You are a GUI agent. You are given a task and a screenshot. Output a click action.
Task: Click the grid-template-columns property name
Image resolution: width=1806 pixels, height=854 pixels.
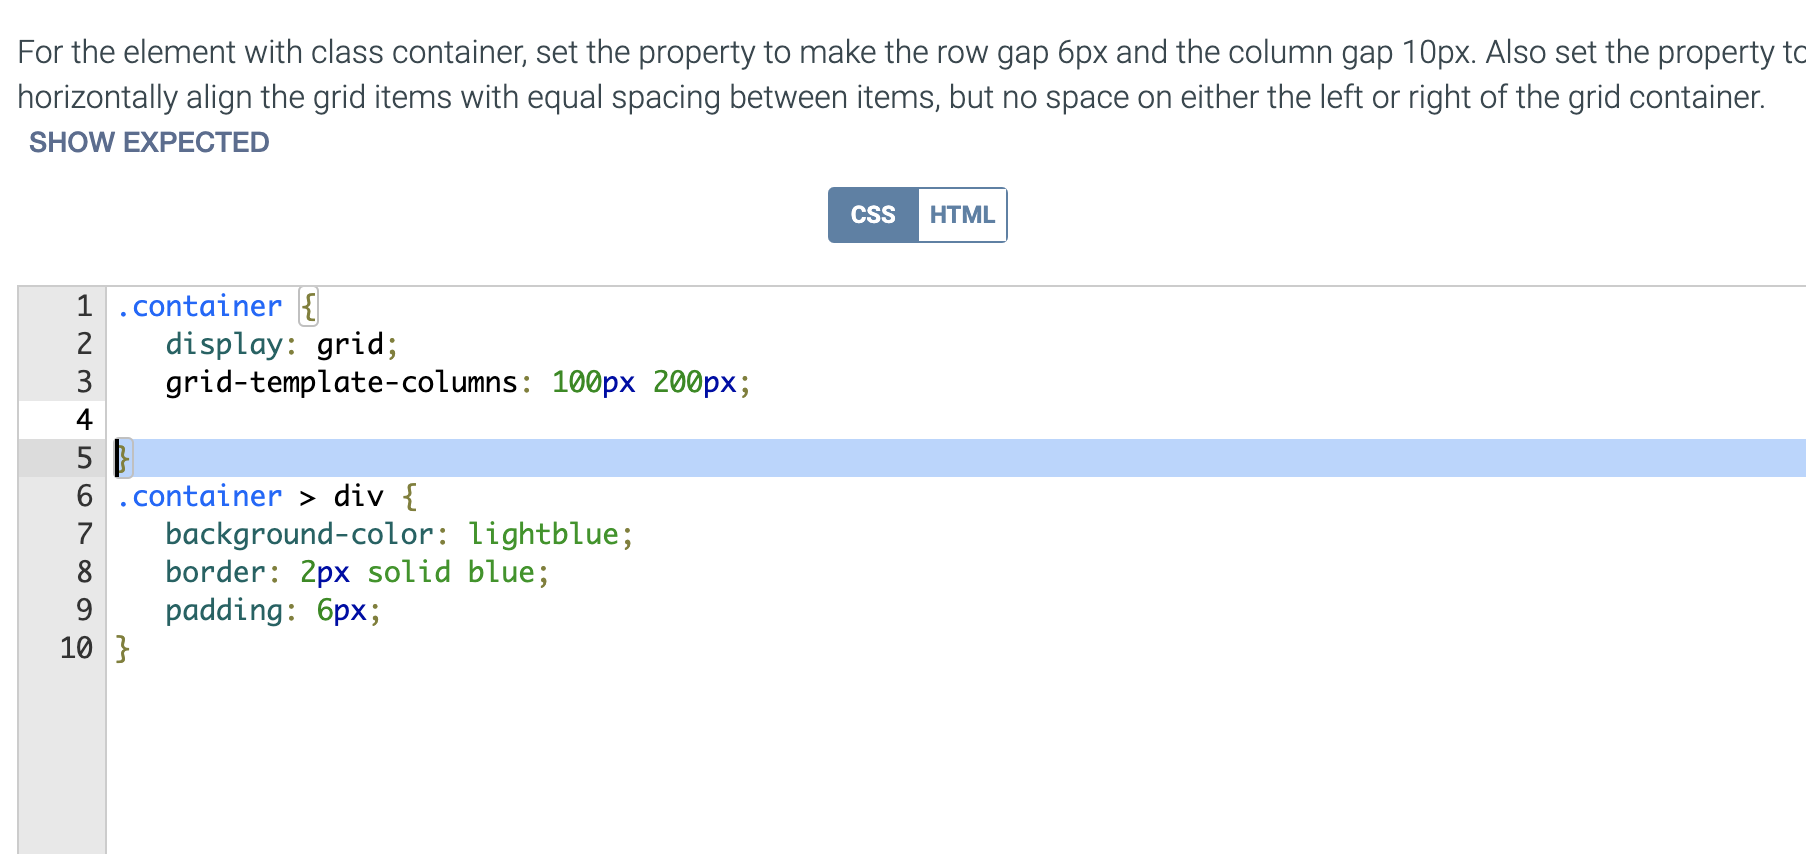tap(341, 382)
